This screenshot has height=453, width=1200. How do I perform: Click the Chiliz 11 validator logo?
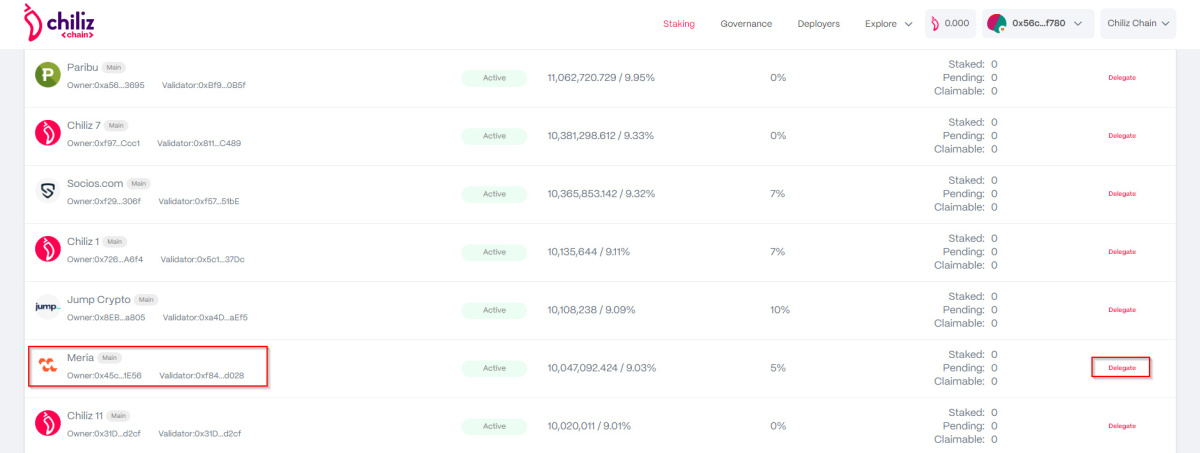[48, 424]
